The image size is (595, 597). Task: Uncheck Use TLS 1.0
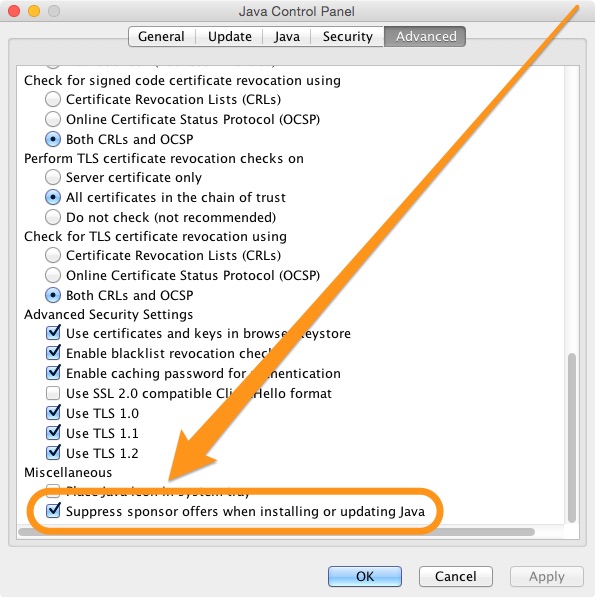pyautogui.click(x=53, y=413)
